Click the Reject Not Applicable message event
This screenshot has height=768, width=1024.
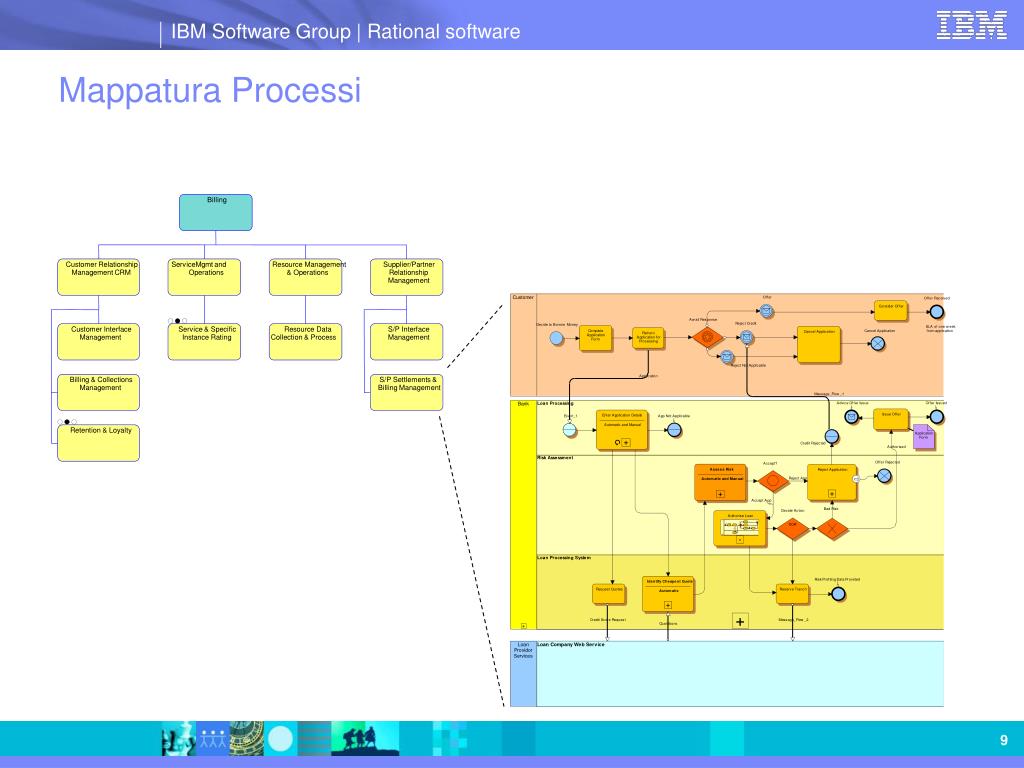(726, 357)
